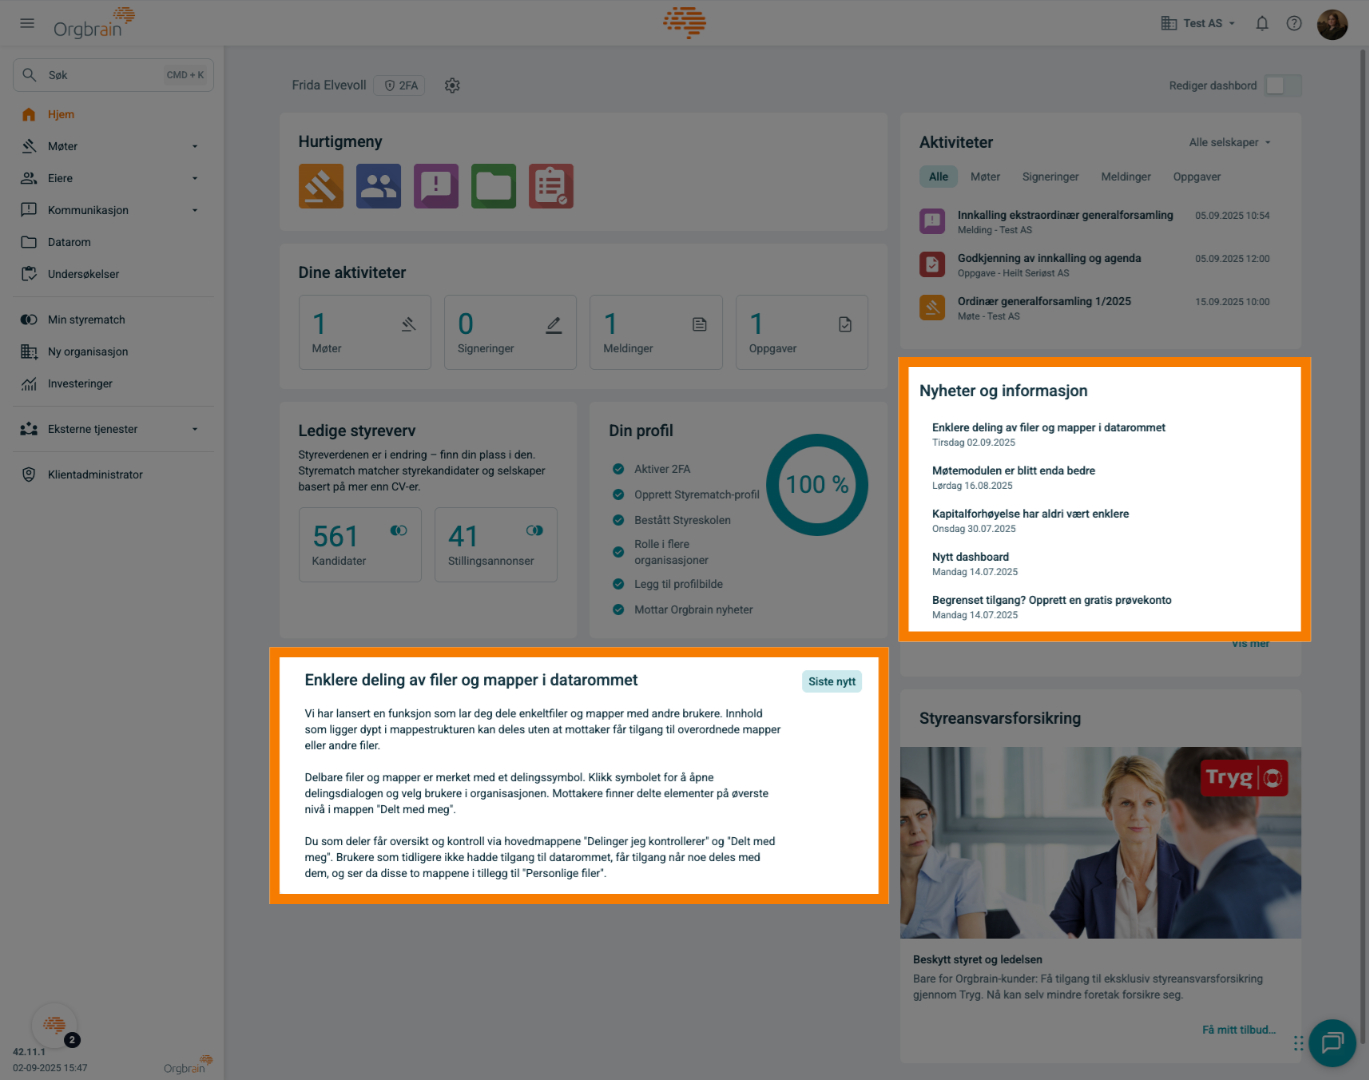Viewport: 1369px width, 1080px height.
Task: Open the Alle selskaper filter dropdown
Action: pos(1230,142)
